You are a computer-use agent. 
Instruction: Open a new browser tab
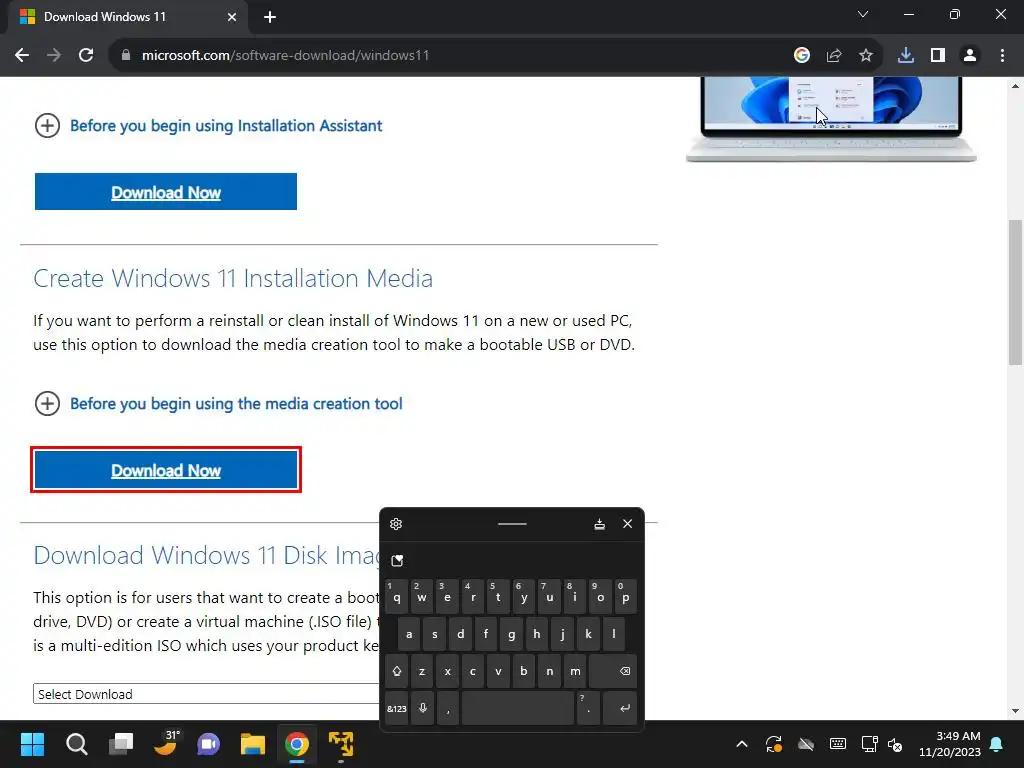tap(270, 18)
